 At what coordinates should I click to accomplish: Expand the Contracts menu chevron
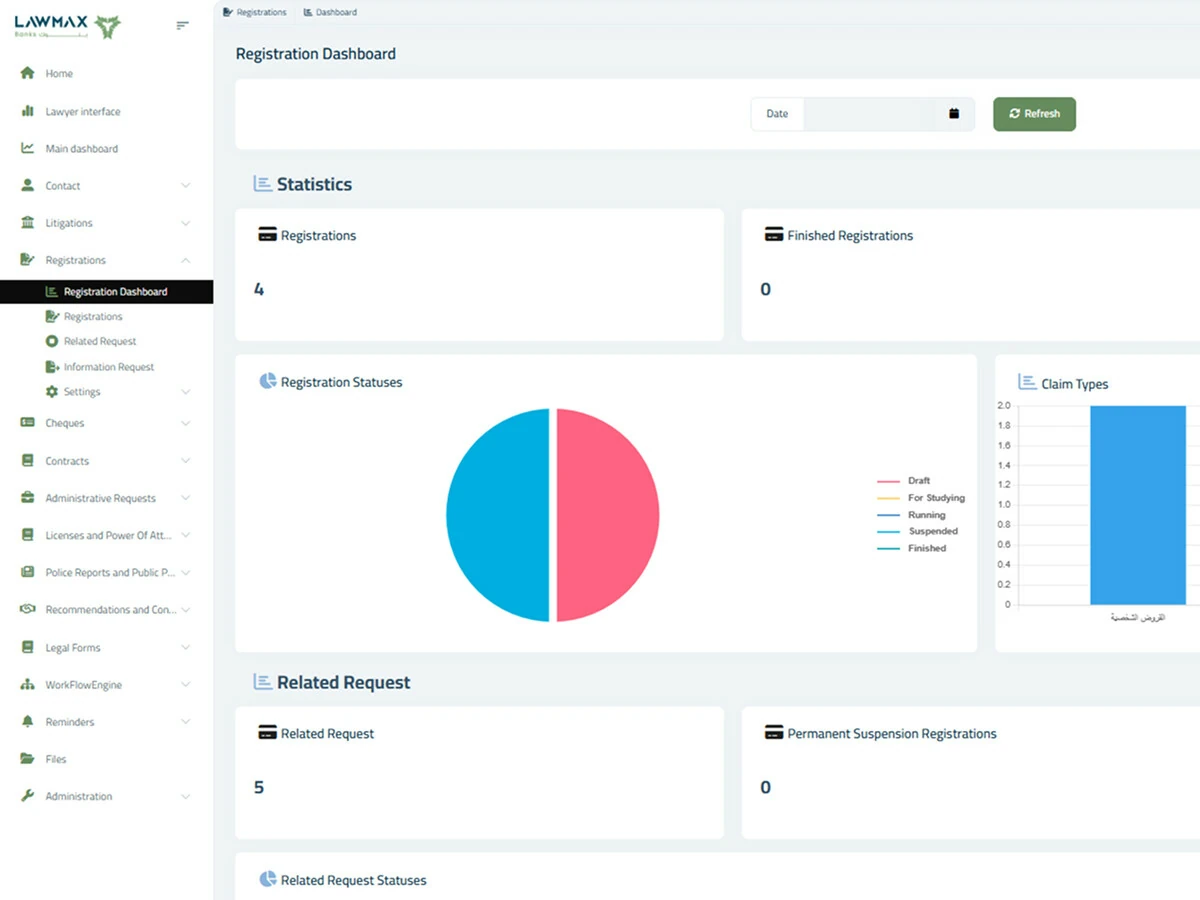[186, 460]
